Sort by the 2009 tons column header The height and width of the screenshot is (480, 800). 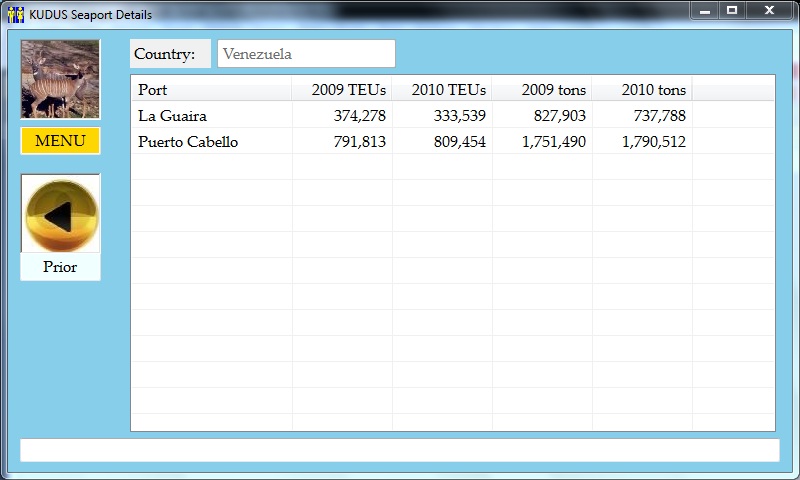[542, 89]
